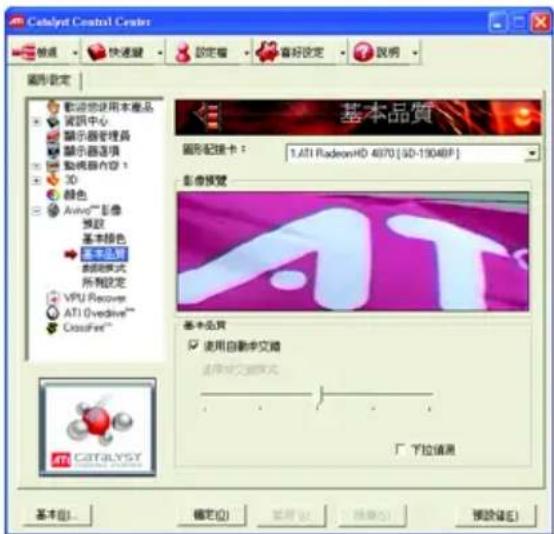This screenshot has height=534, width=554.
Task: Collapse the Avivo Video tree node
Action: coord(36,211)
